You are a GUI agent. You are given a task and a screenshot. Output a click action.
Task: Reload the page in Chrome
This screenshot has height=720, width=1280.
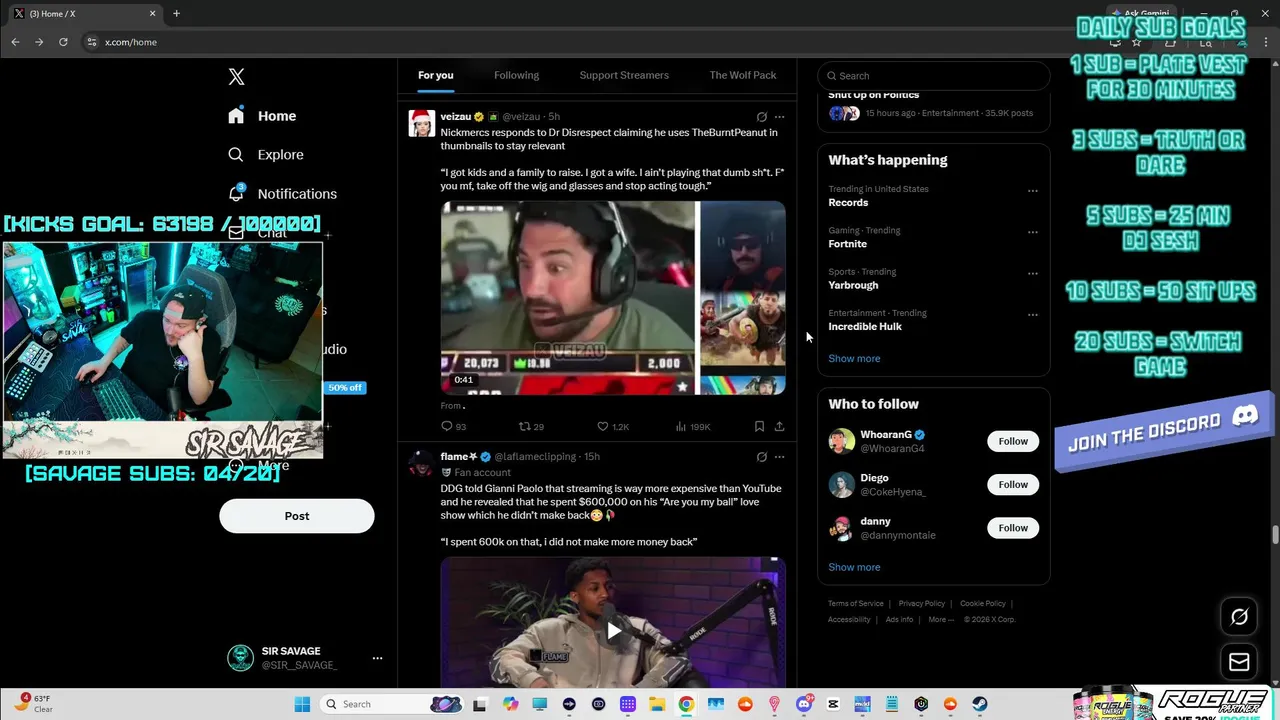click(x=63, y=42)
